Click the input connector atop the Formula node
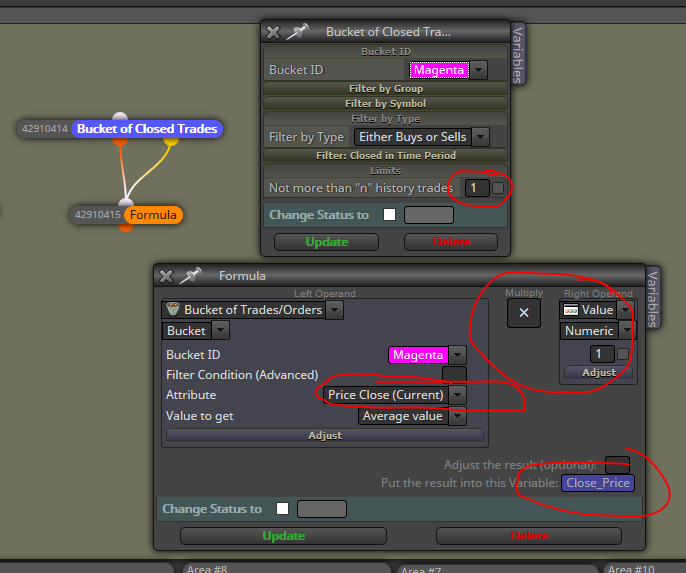This screenshot has height=573, width=686. click(x=126, y=202)
